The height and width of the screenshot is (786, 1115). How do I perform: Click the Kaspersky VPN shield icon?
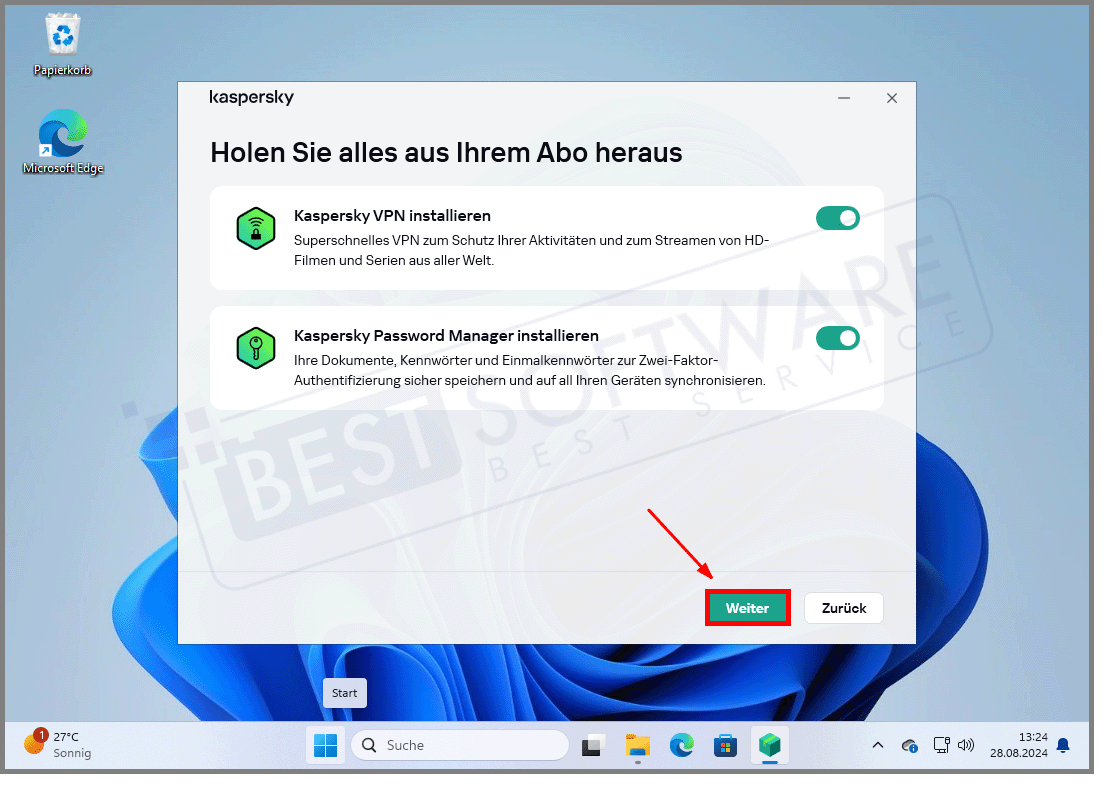(x=255, y=228)
